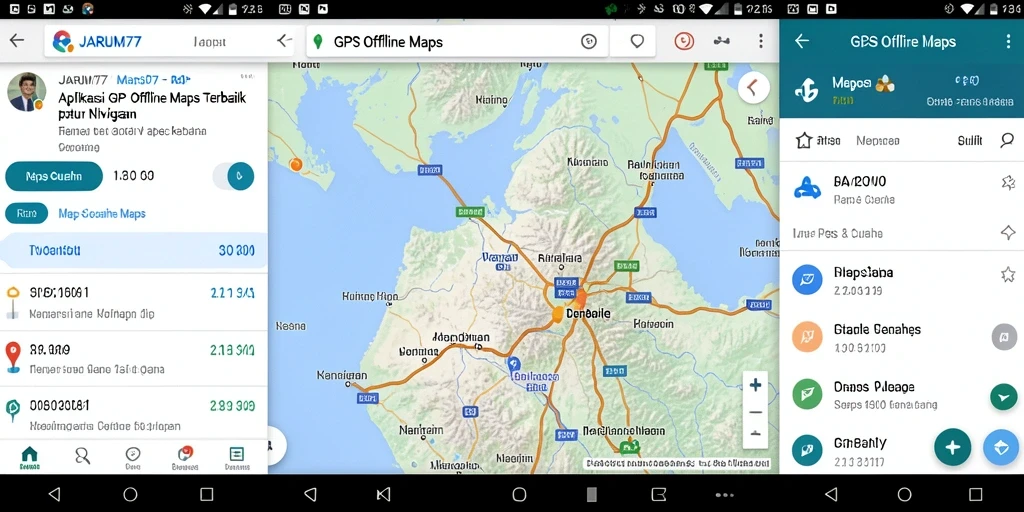This screenshot has height=512, width=1024.
Task: Tap the anchor logo in teal header
Action: tap(807, 91)
